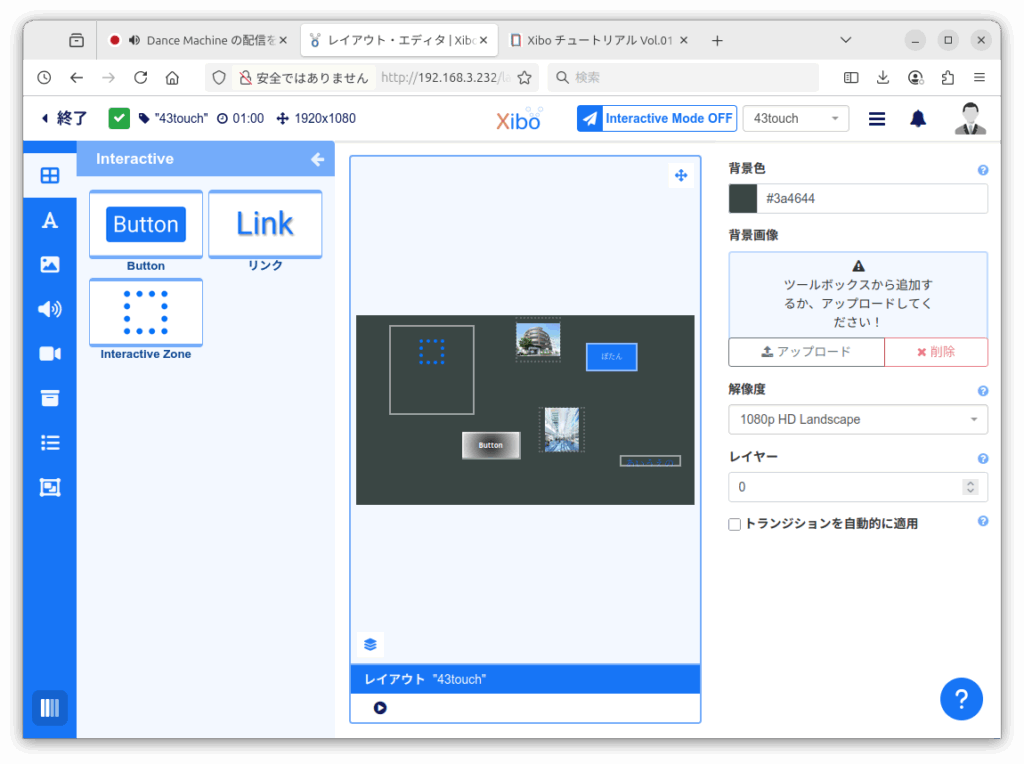1024x764 pixels.
Task: Toggle Interactive Mode OFF switch
Action: (x=657, y=119)
